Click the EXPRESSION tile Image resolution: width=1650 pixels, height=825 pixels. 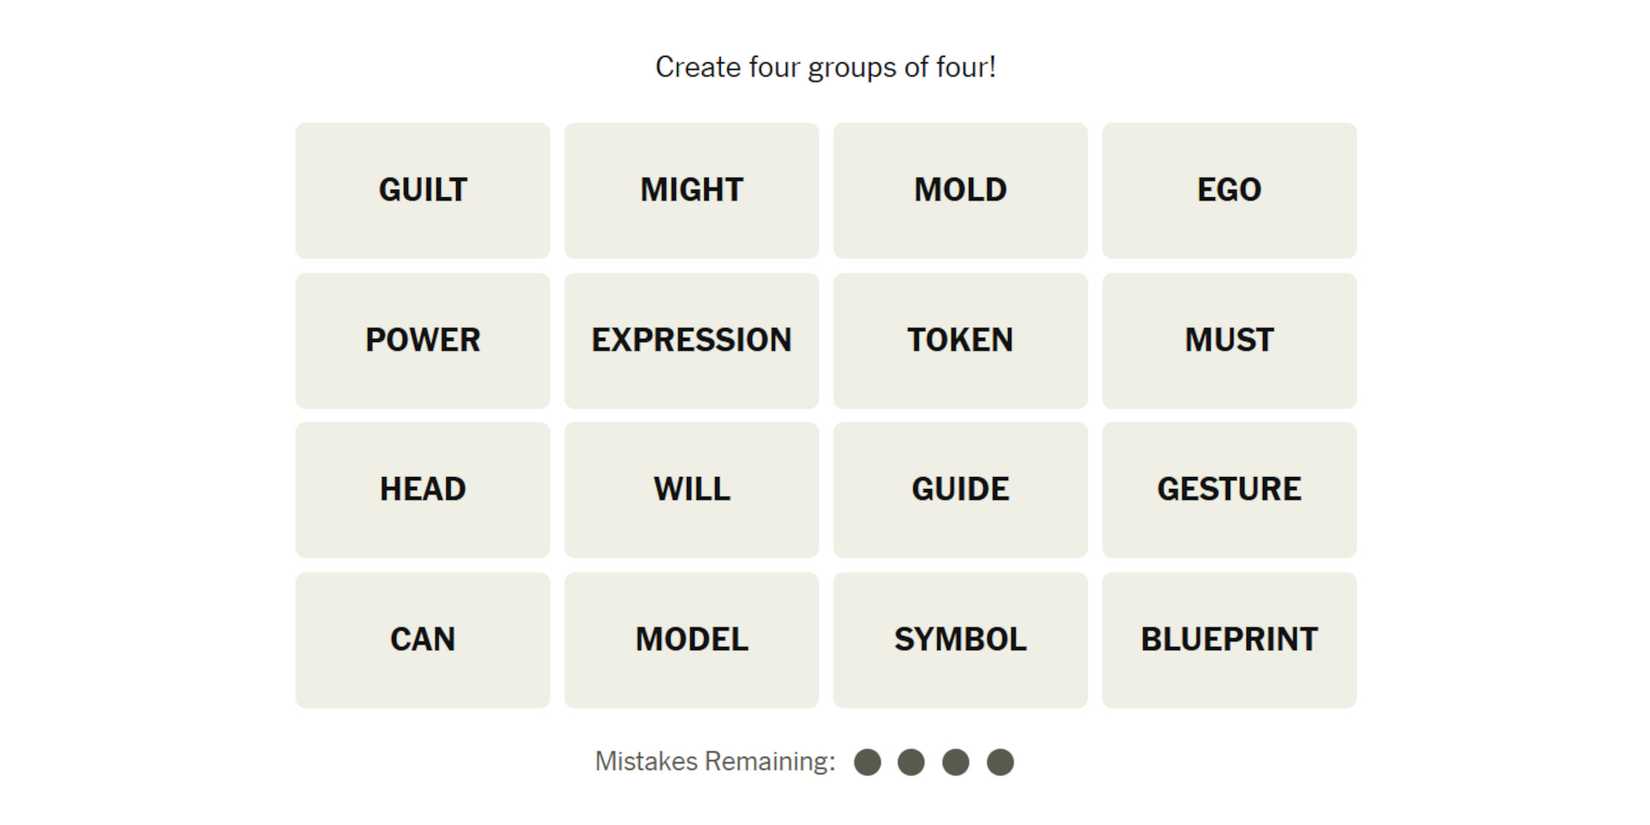(691, 340)
